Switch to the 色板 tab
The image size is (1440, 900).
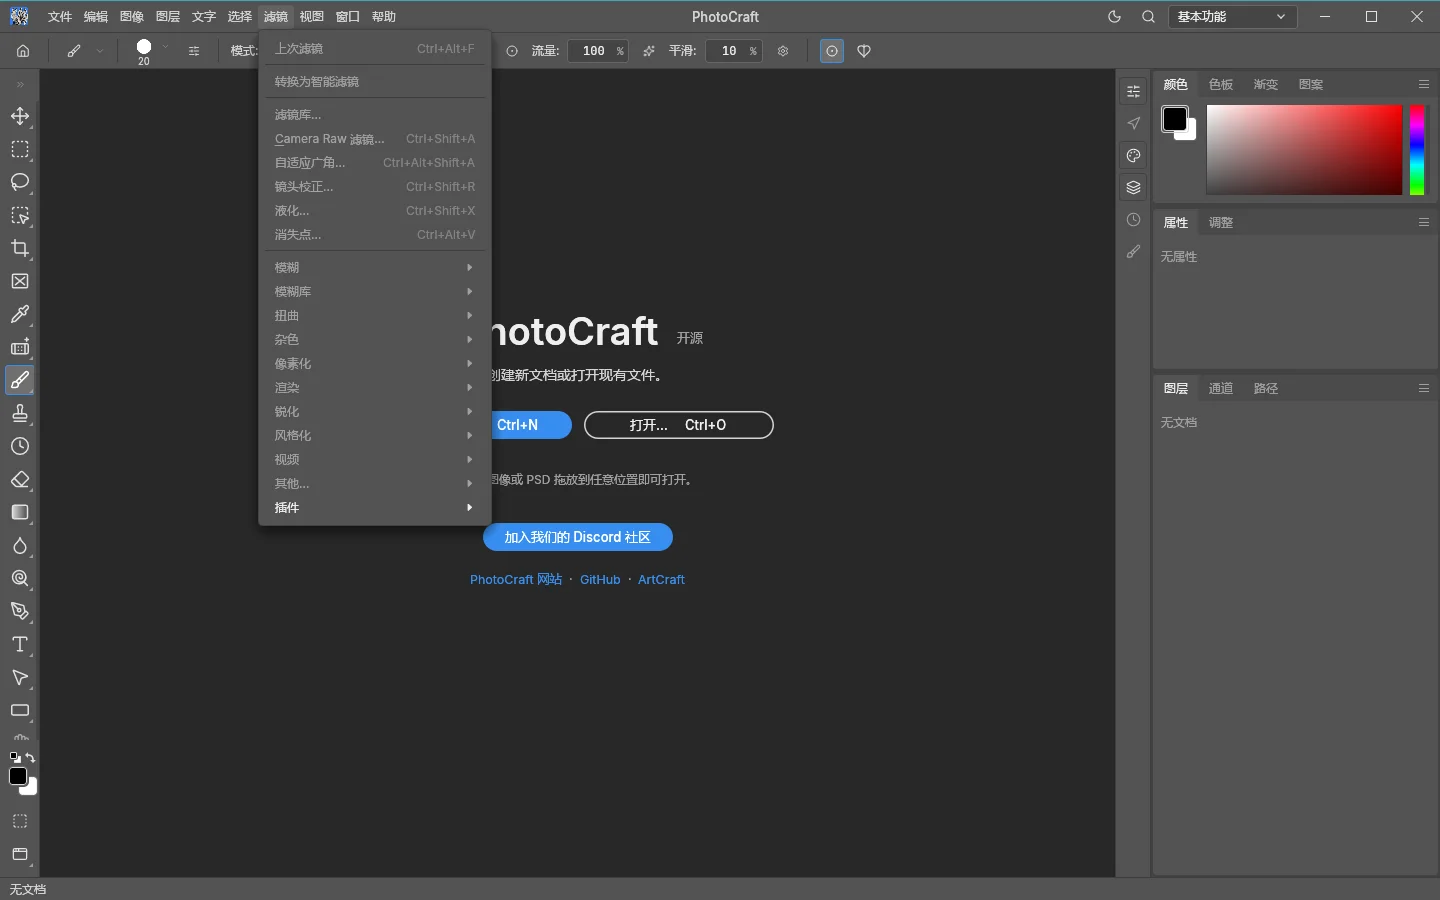click(1221, 84)
